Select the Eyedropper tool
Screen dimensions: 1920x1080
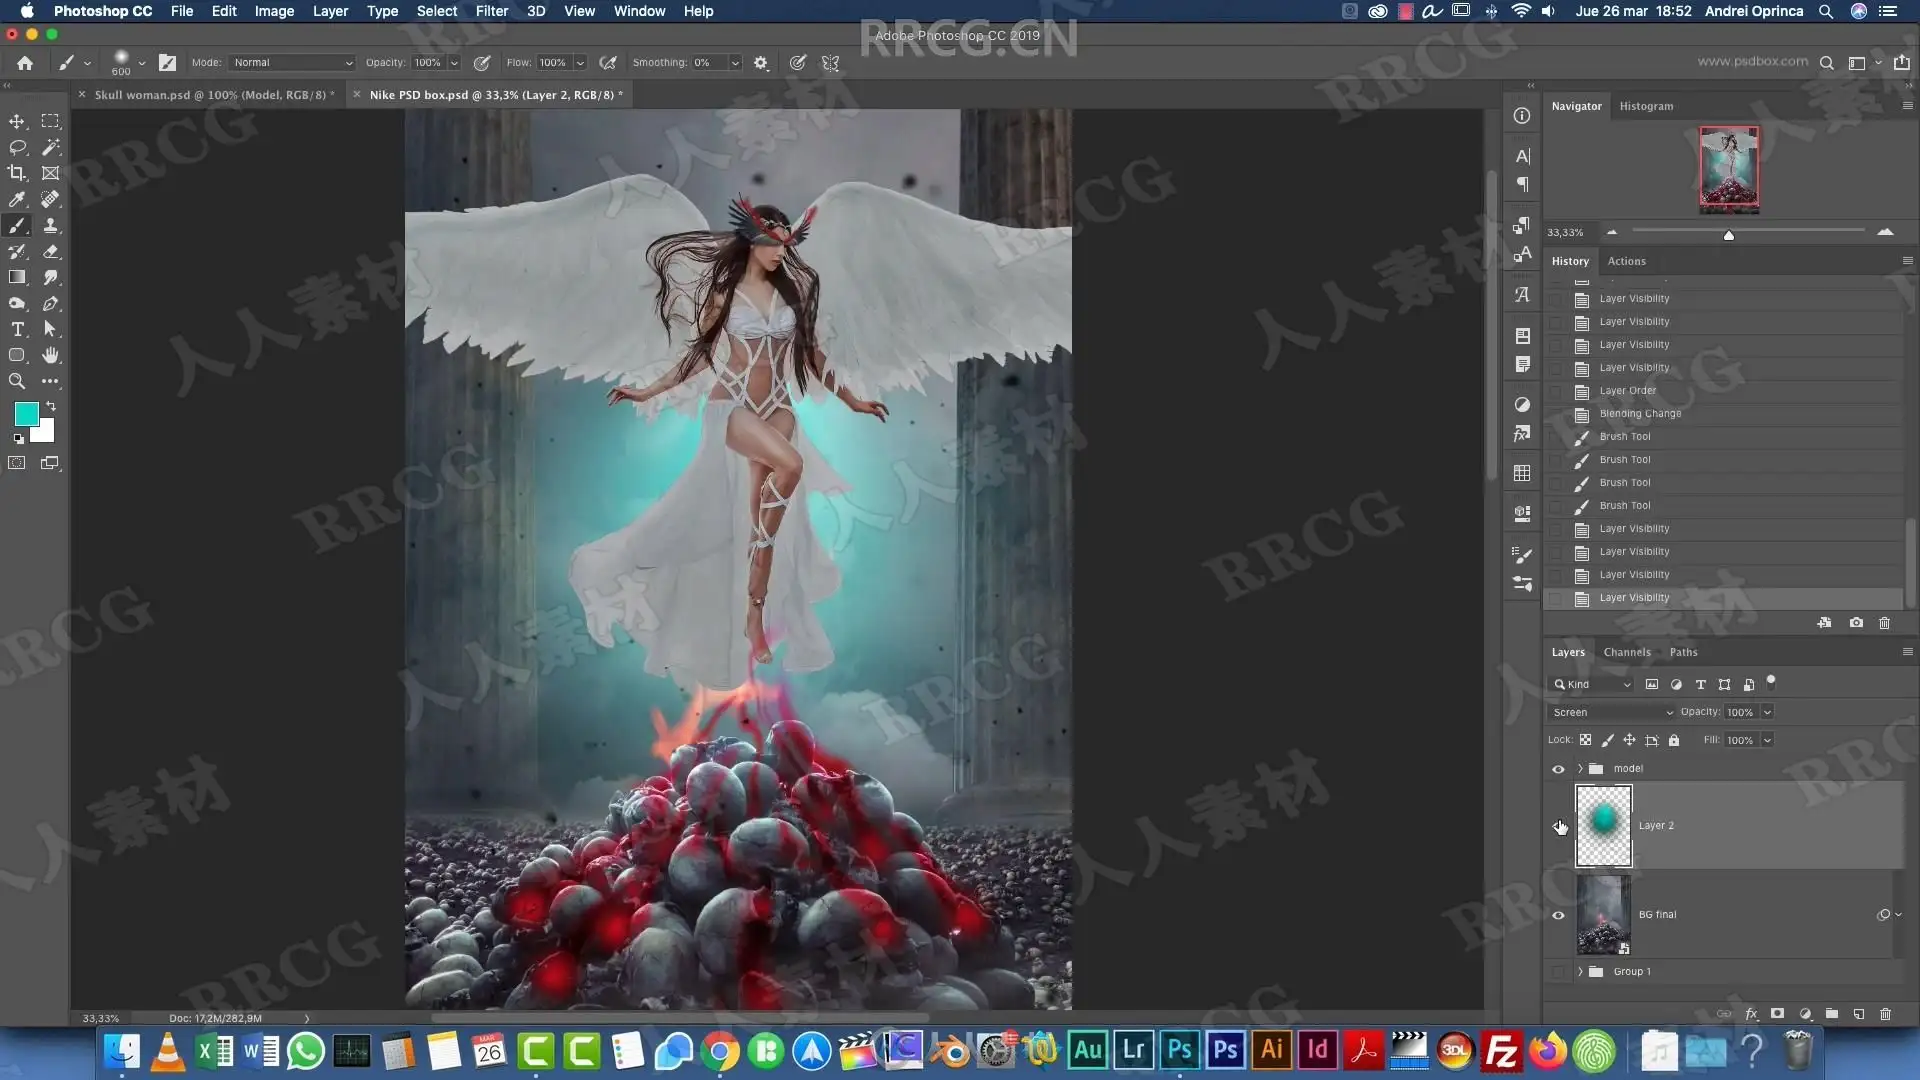(x=17, y=199)
